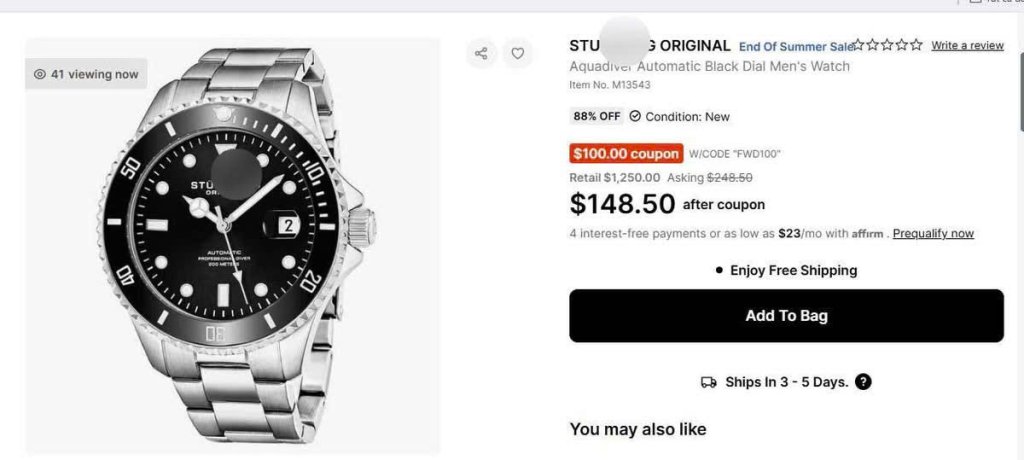Click the FWD100 coupon code text

[735, 154]
